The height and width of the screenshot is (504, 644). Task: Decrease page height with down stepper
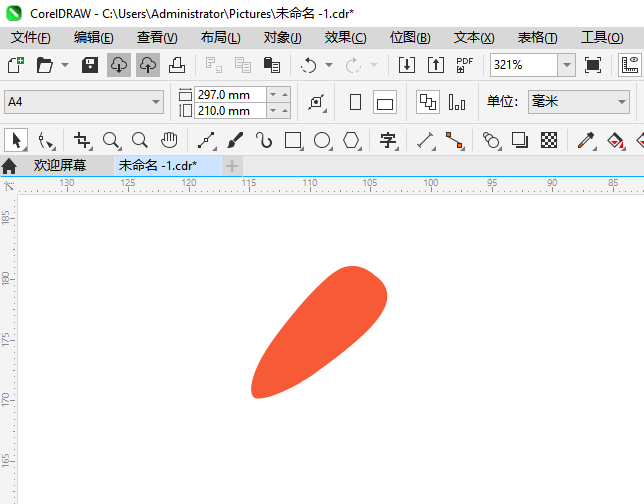click(273, 111)
